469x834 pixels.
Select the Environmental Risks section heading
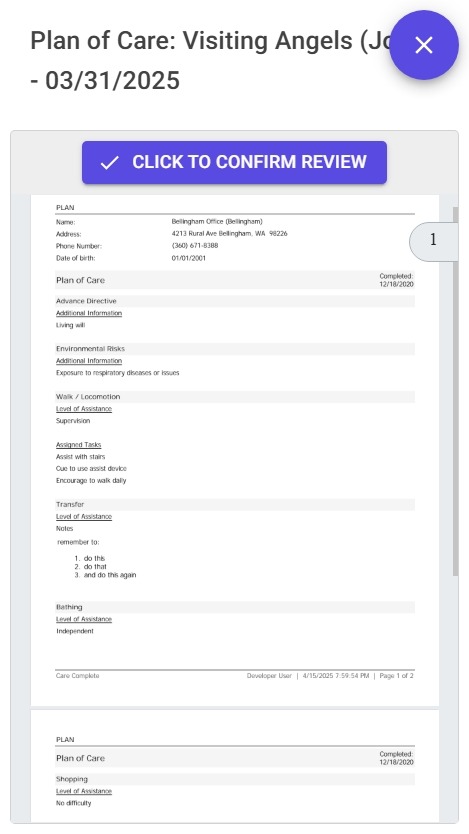point(90,349)
